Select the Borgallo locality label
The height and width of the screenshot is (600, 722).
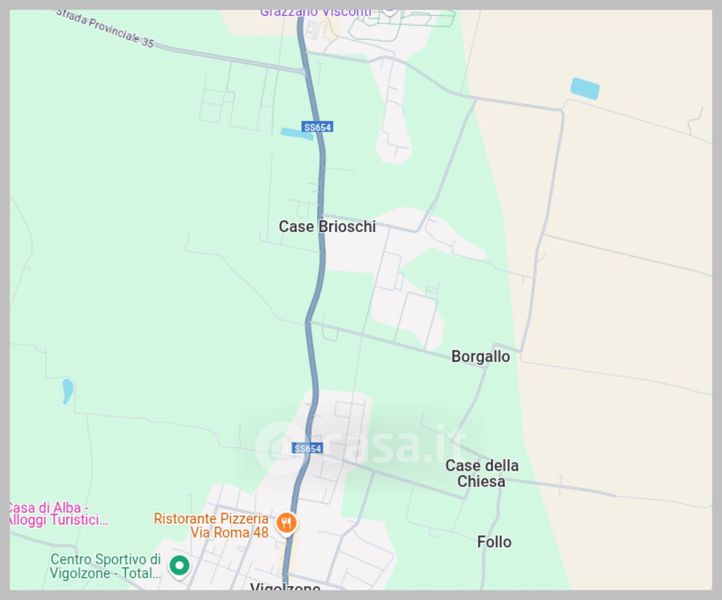coord(481,356)
